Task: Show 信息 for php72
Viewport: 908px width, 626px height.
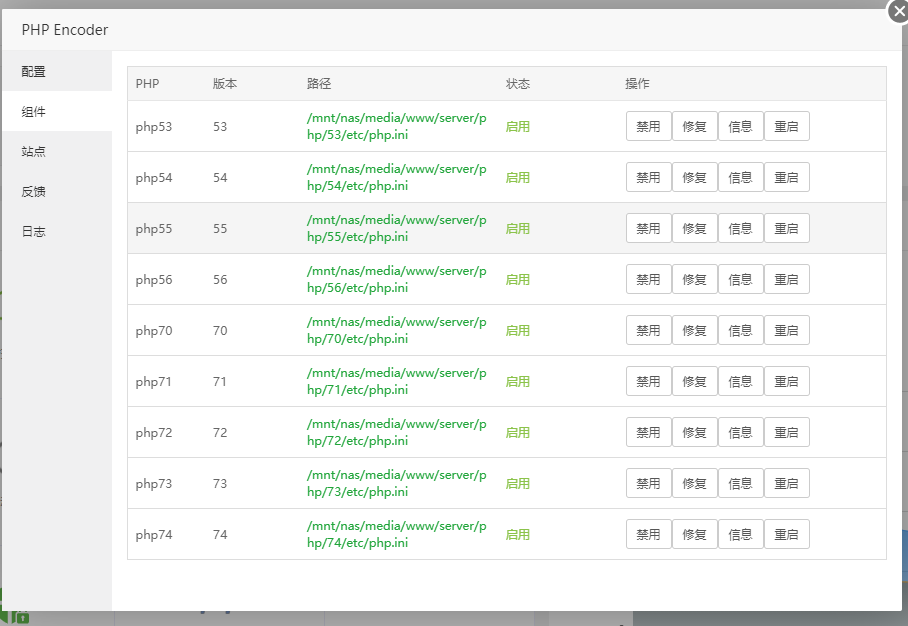Action: [x=740, y=432]
